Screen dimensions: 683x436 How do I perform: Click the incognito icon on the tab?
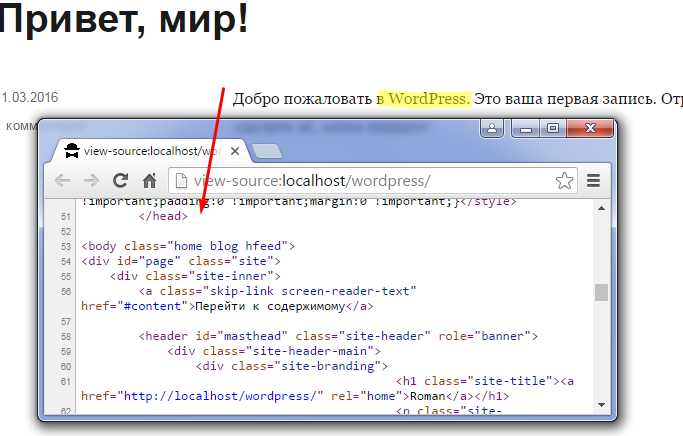click(72, 151)
